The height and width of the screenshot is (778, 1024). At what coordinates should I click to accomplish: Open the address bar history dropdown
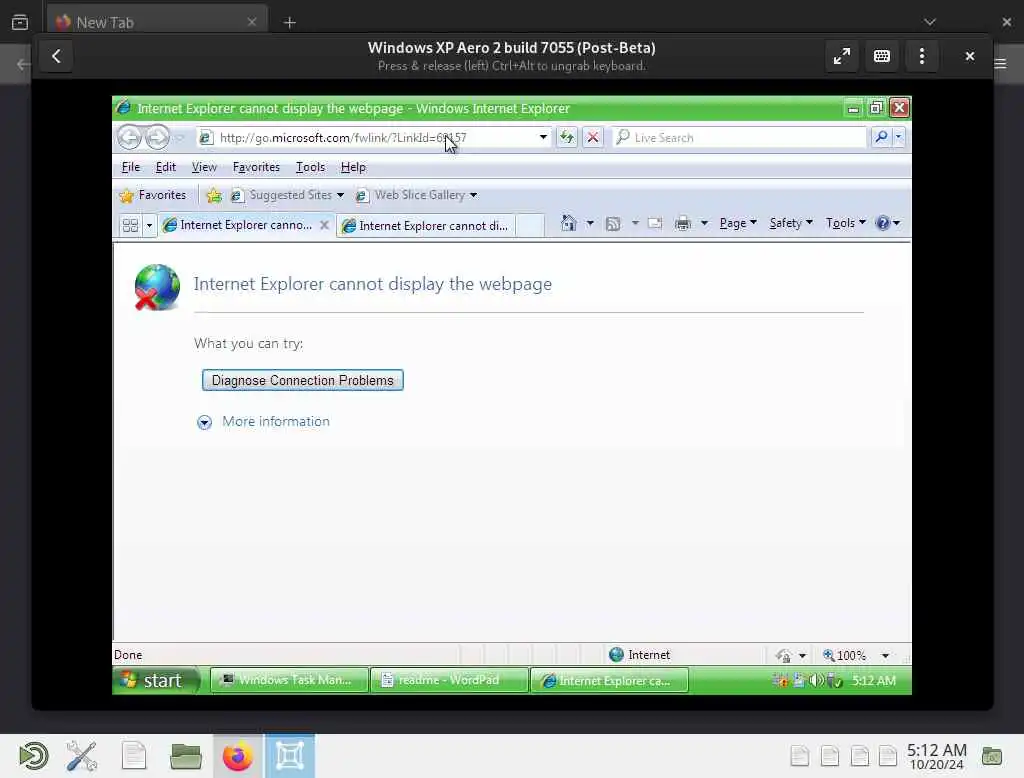(x=543, y=137)
